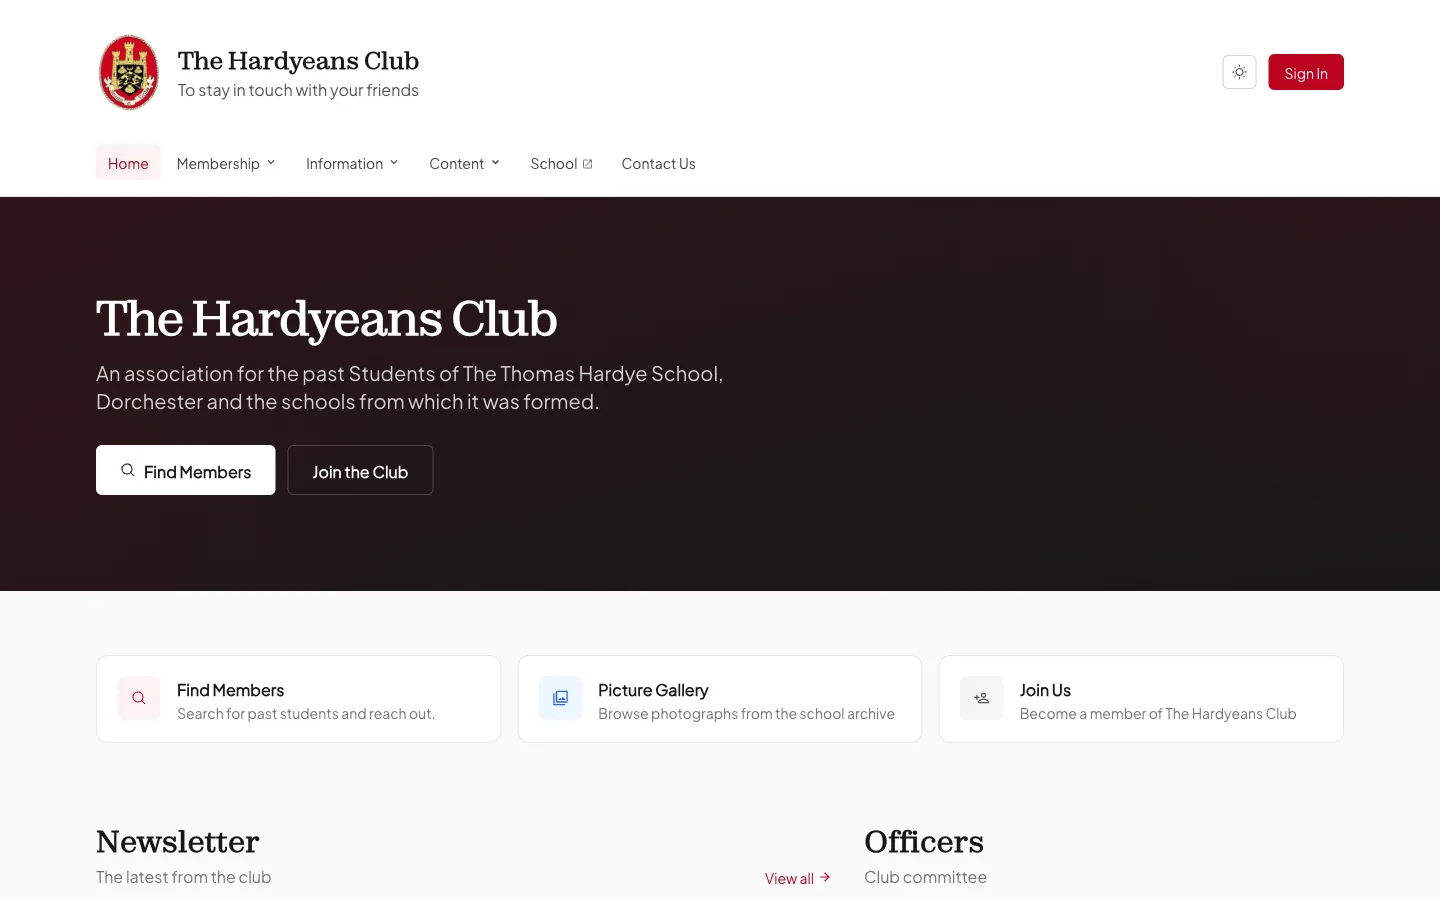This screenshot has width=1440, height=900.
Task: Click the 'Club committee' subtitle
Action: pyautogui.click(x=925, y=877)
